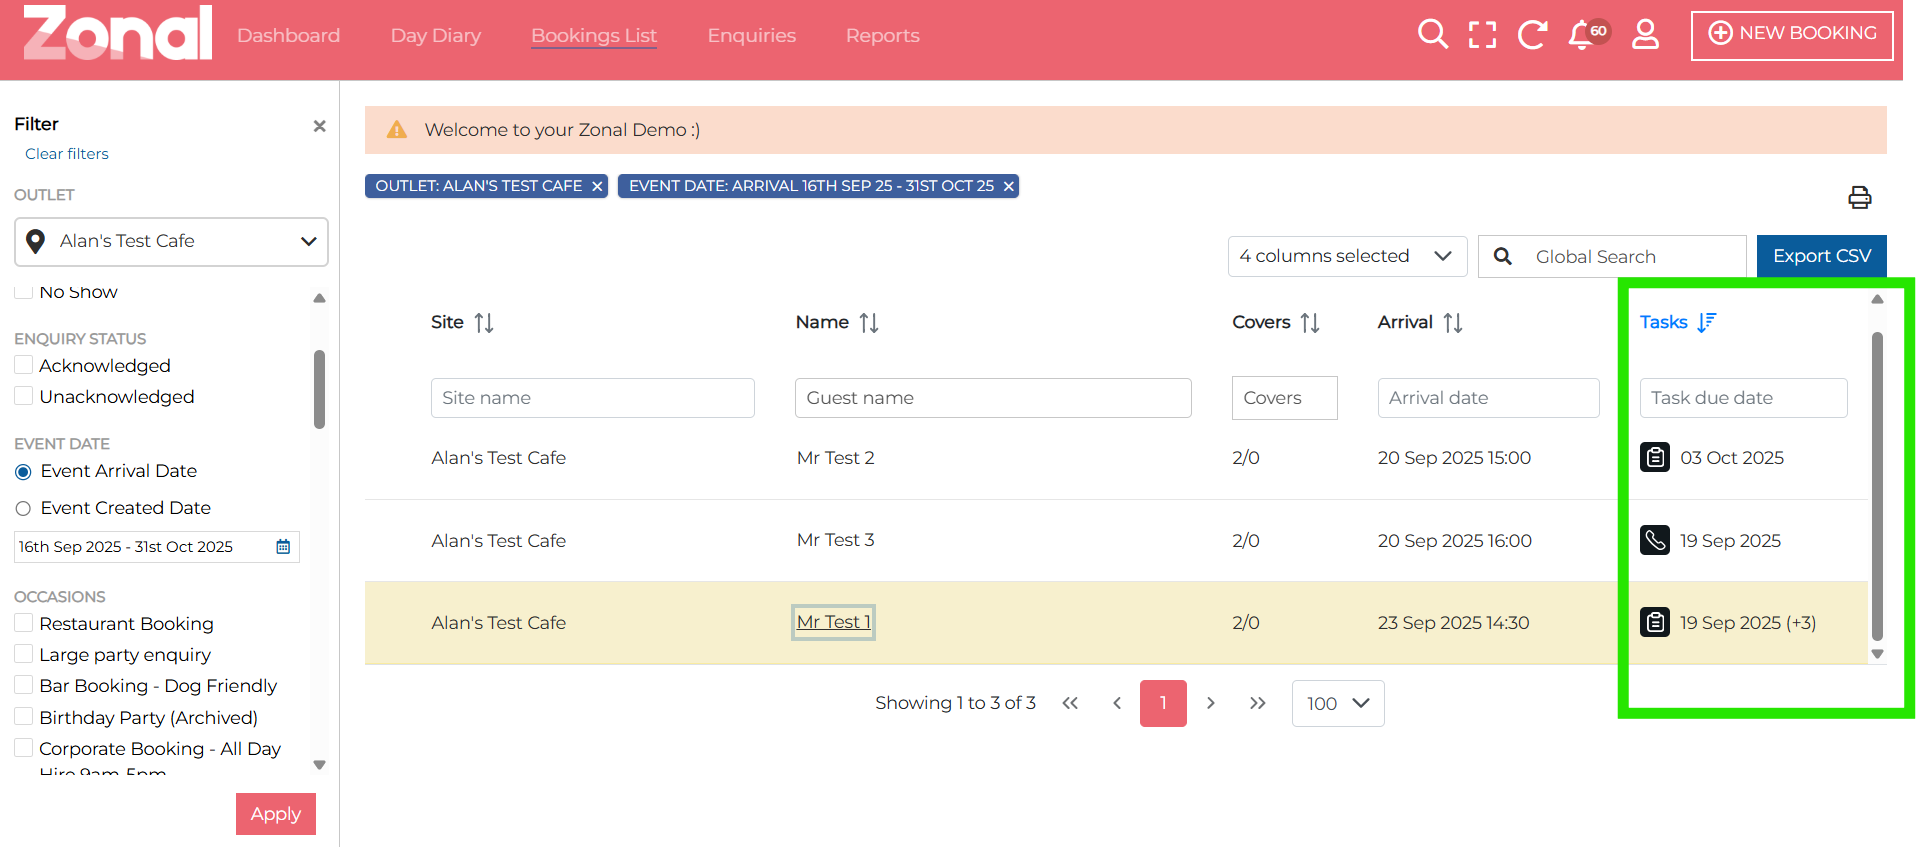The height and width of the screenshot is (847, 1916).
Task: Select Event Created Date radio button
Action: 24,509
